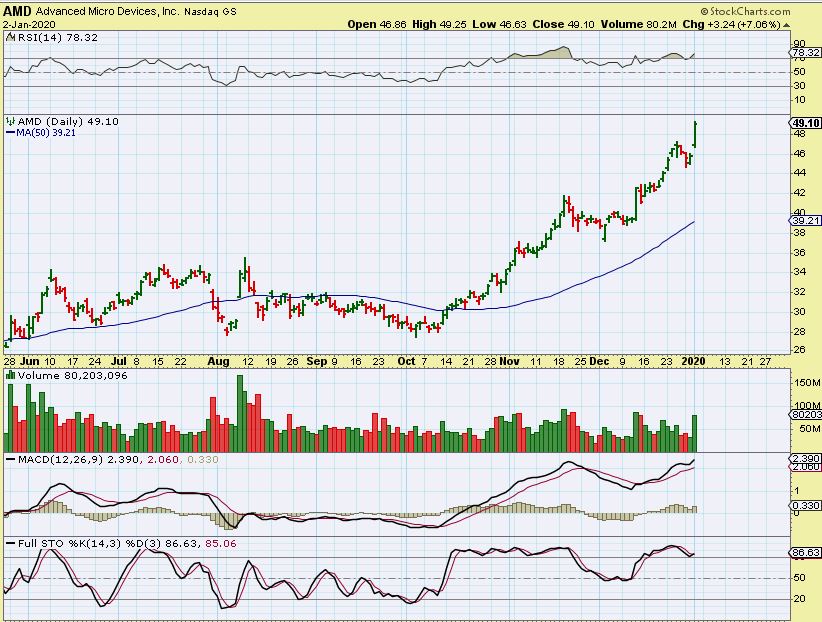Click the Volume 80,203,096 panel label

pyautogui.click(x=72, y=376)
